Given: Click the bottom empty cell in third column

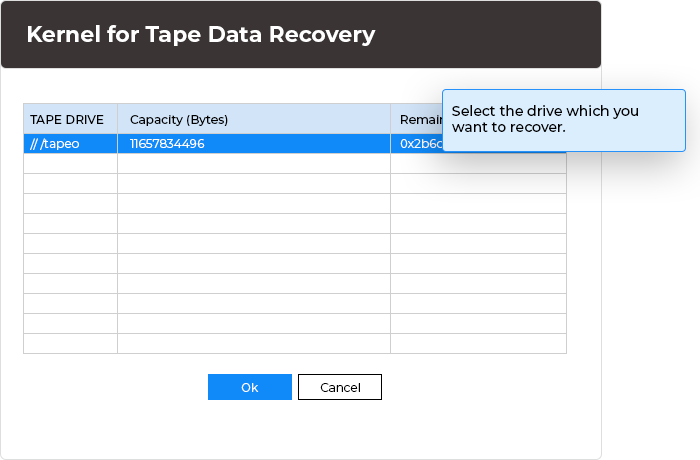Looking at the screenshot, I should tap(478, 343).
